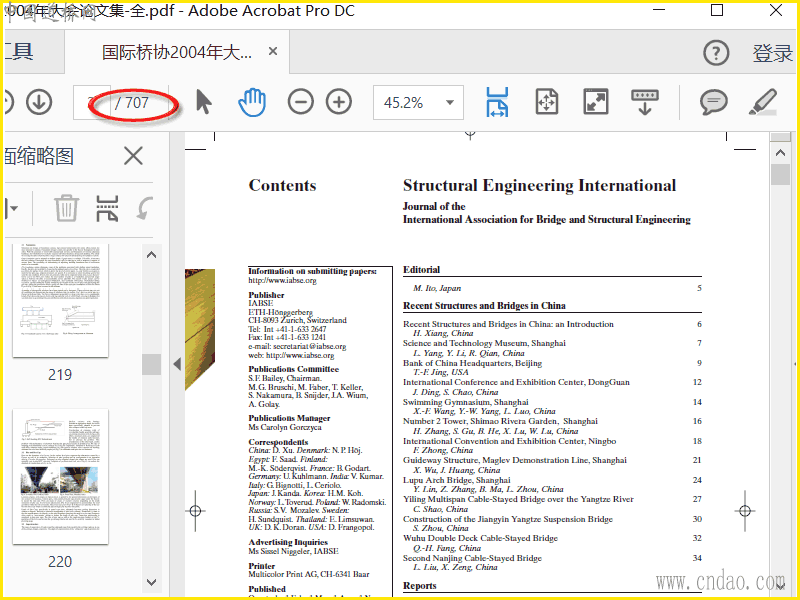Delete selected pages with trash icon
Viewport: 800px width, 600px height.
66,208
